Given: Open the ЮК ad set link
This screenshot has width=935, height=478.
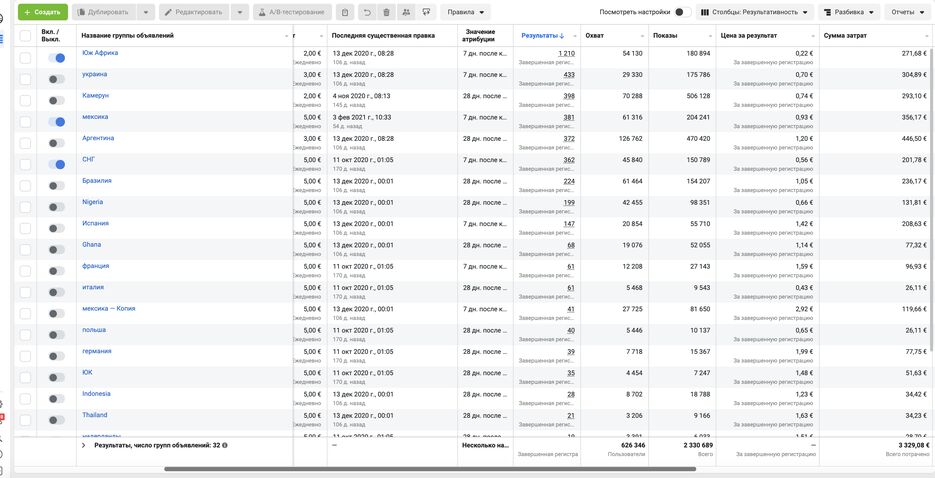Looking at the screenshot, I should pos(87,373).
